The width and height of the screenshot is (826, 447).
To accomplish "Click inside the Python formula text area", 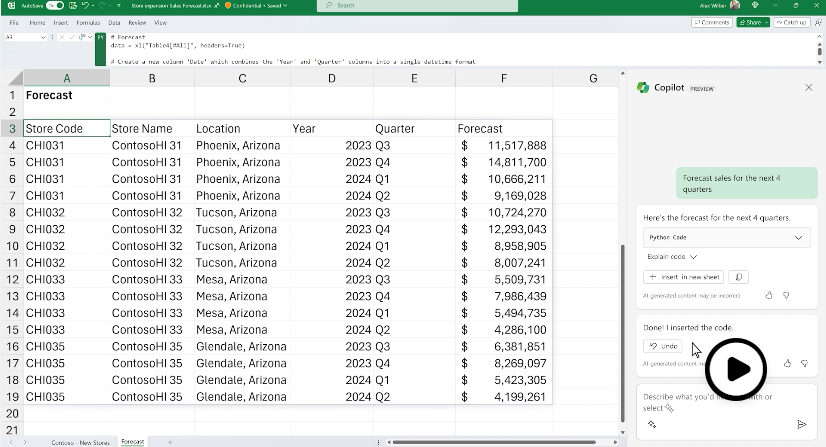I will pos(458,49).
